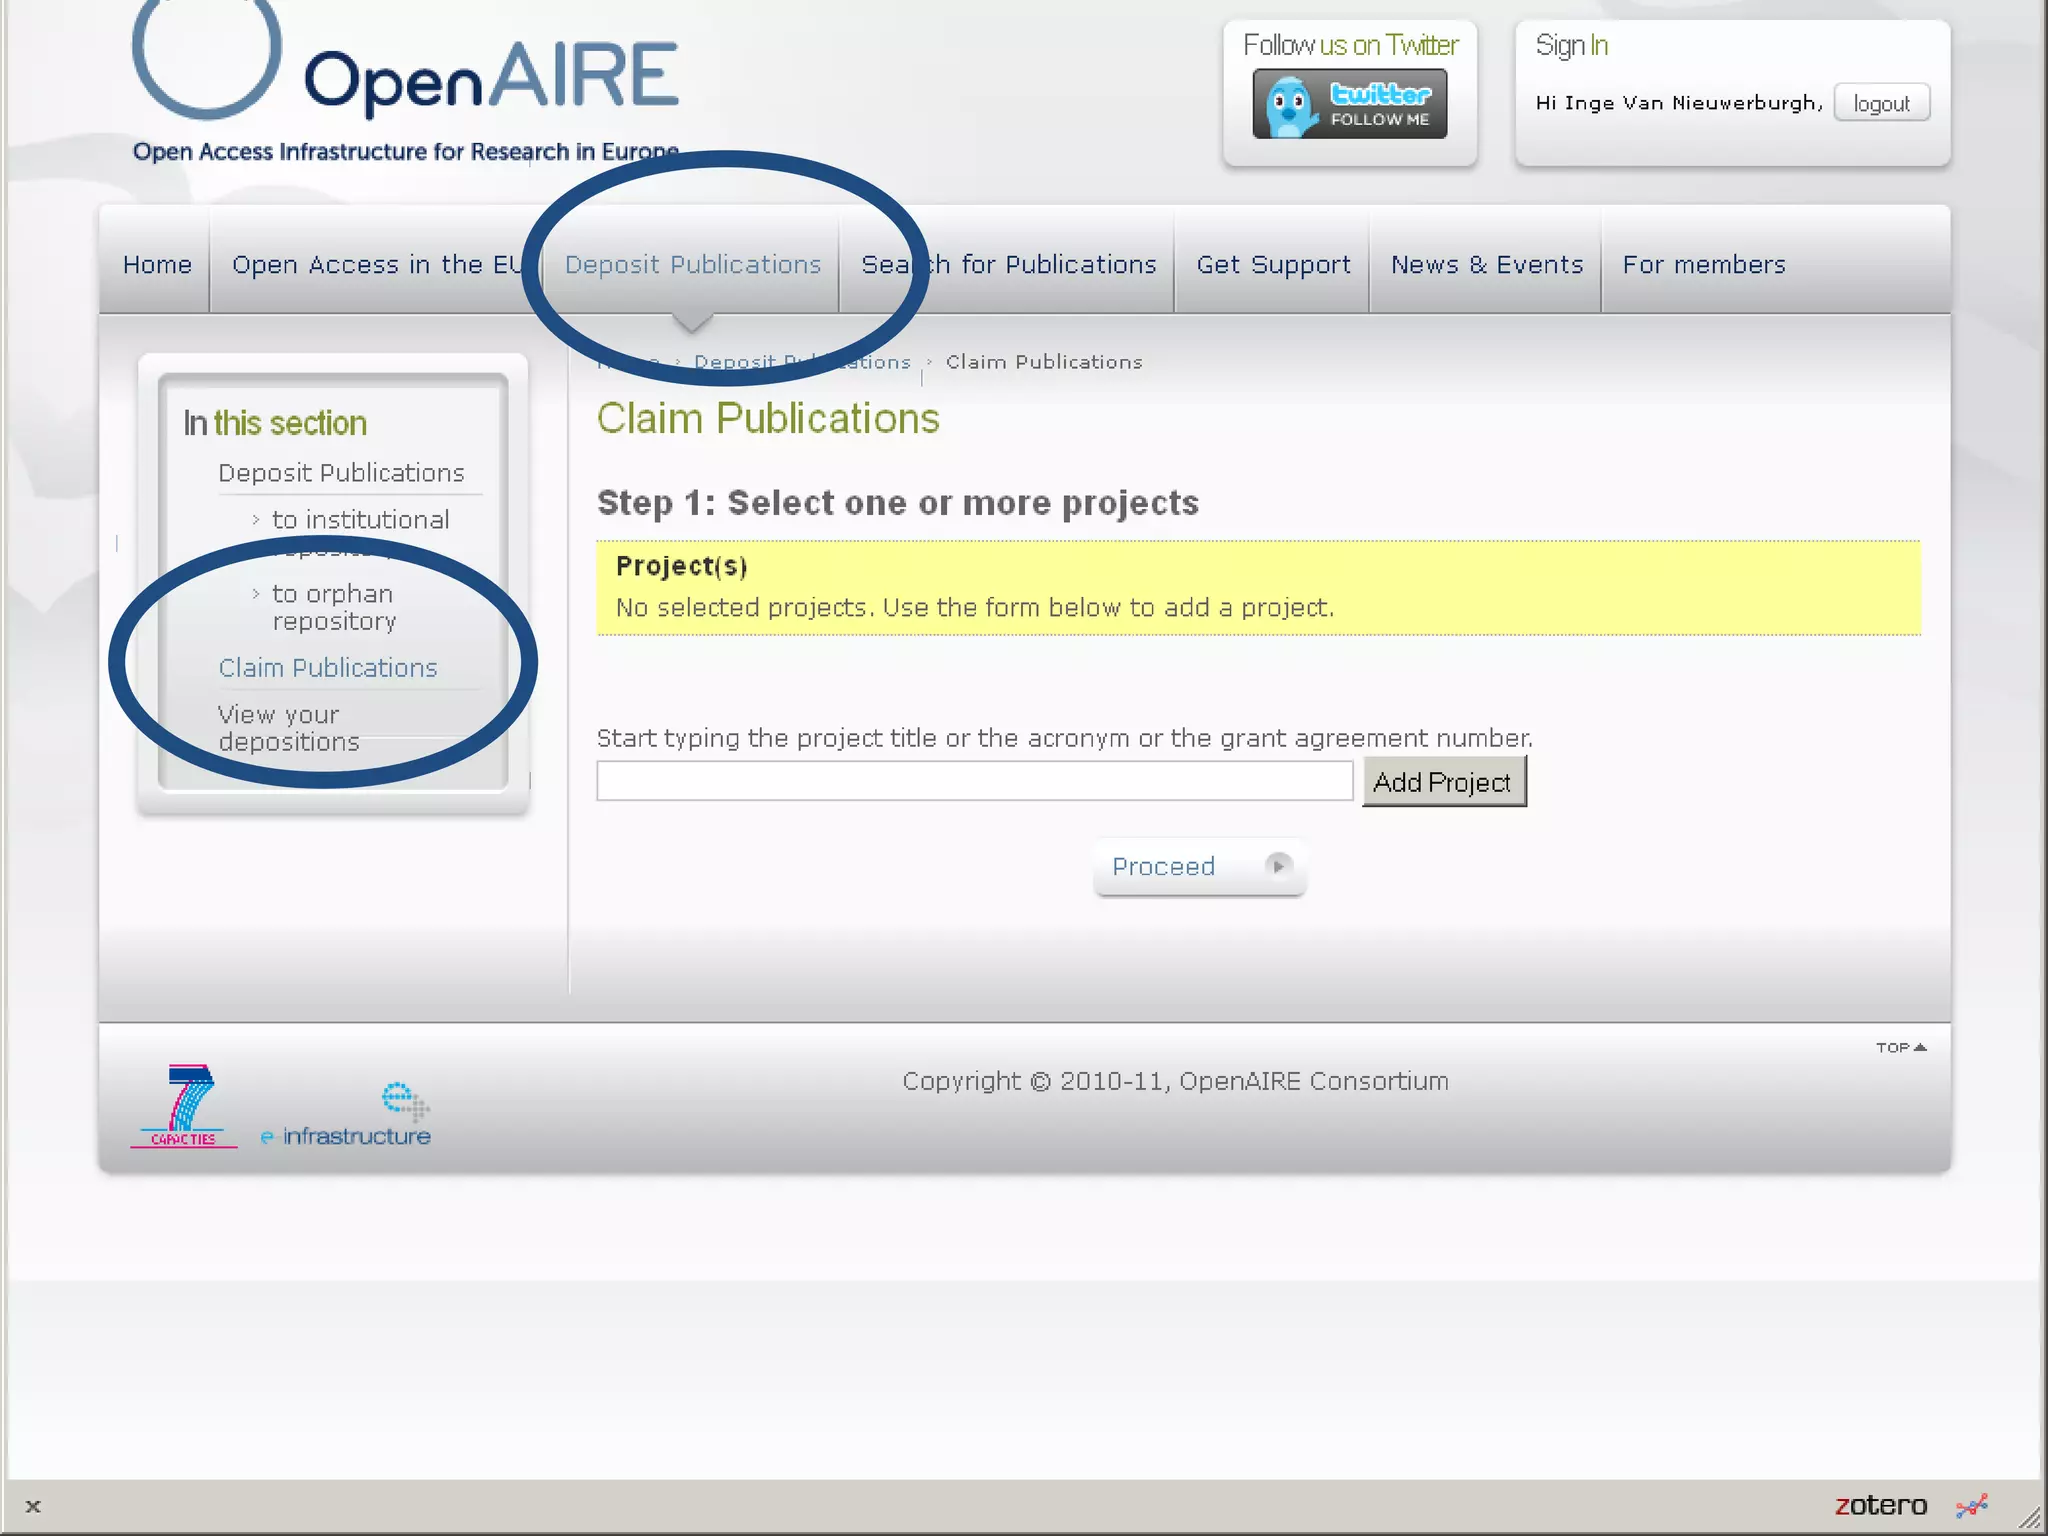Click the 'Sign In' heading

click(x=1571, y=45)
